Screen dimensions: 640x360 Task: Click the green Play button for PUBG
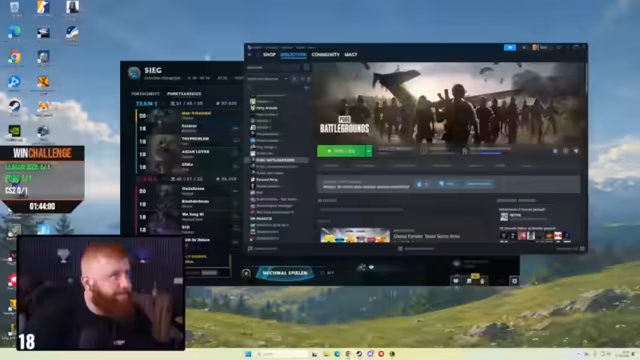click(341, 151)
